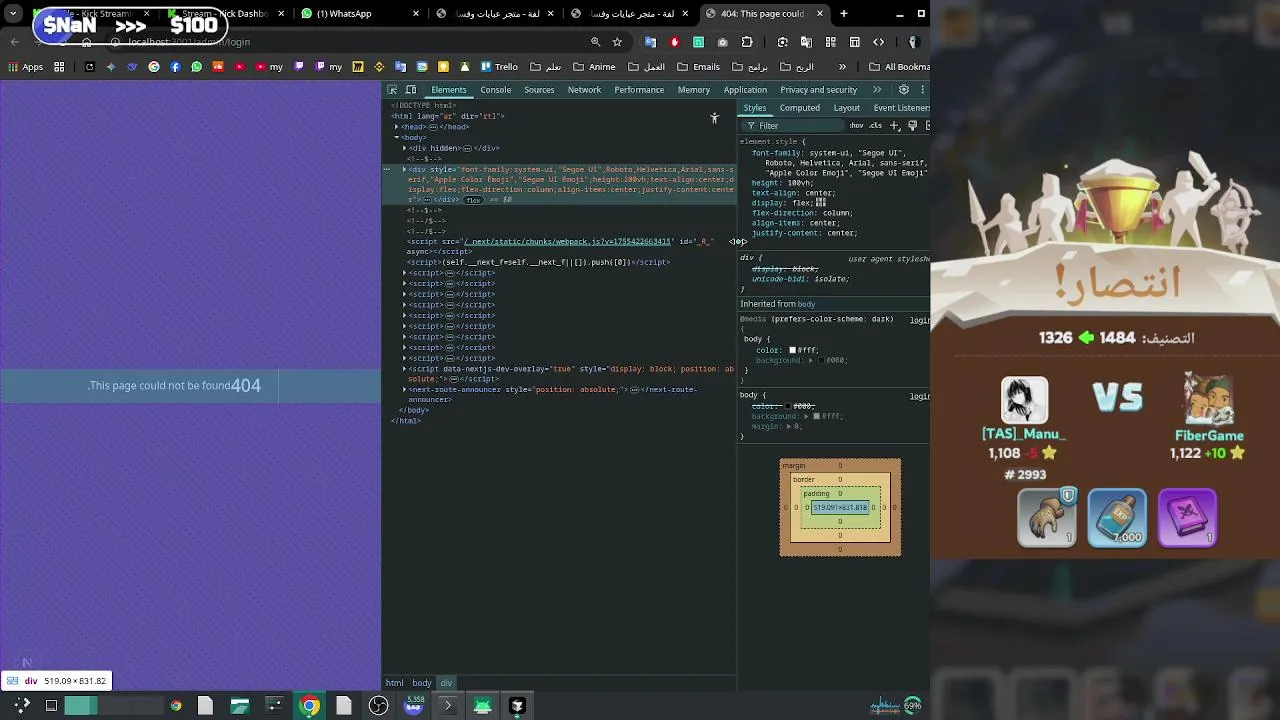Image resolution: width=1280 pixels, height=720 pixels.
Task: Click the box model content size box
Action: [x=840, y=508]
